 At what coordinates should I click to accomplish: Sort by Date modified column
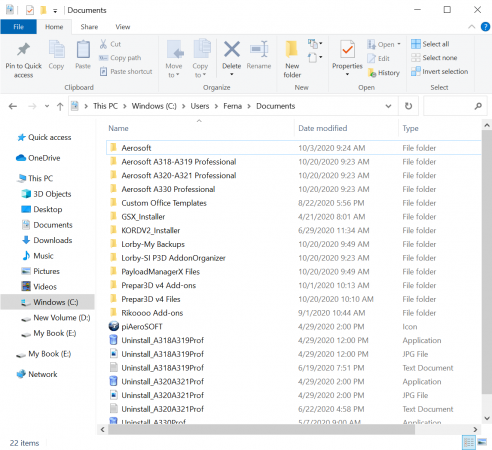click(x=323, y=128)
